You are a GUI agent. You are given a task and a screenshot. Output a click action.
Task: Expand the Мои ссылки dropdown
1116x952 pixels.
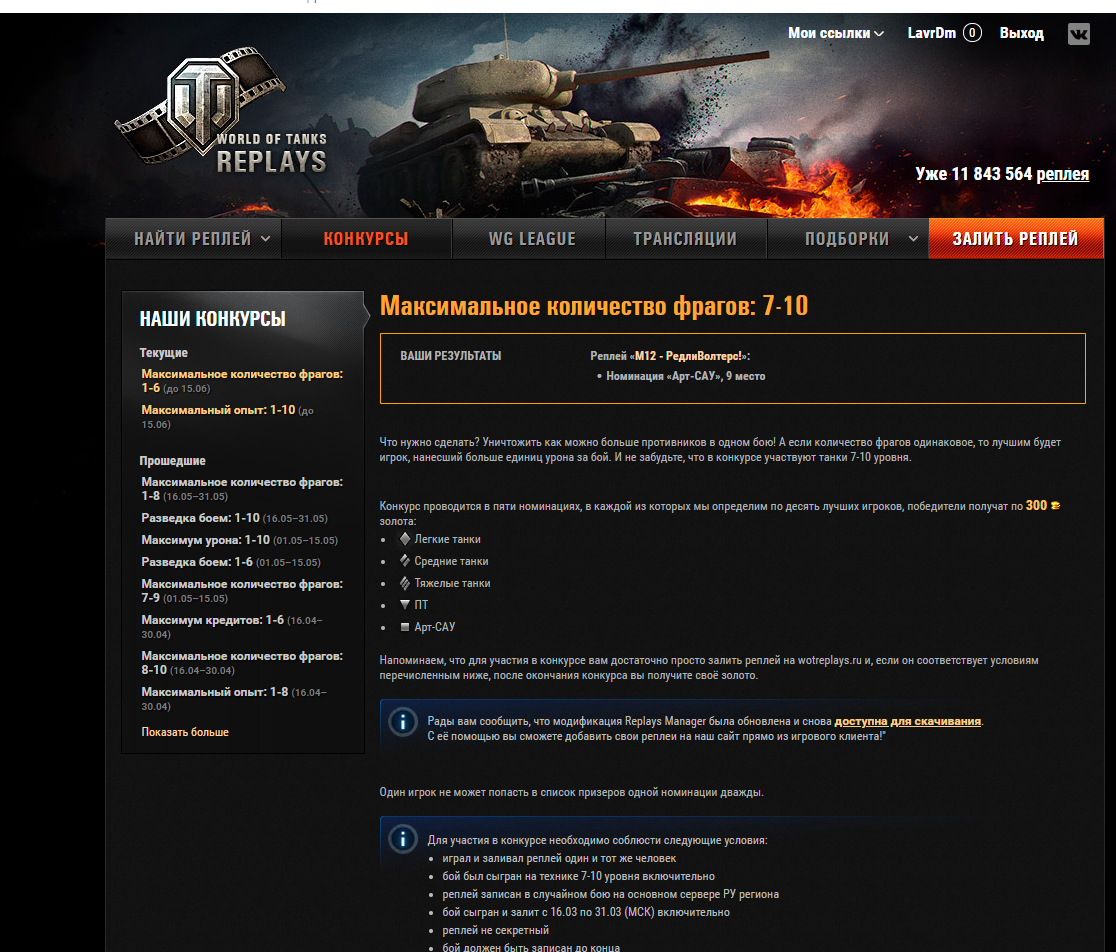tap(836, 33)
